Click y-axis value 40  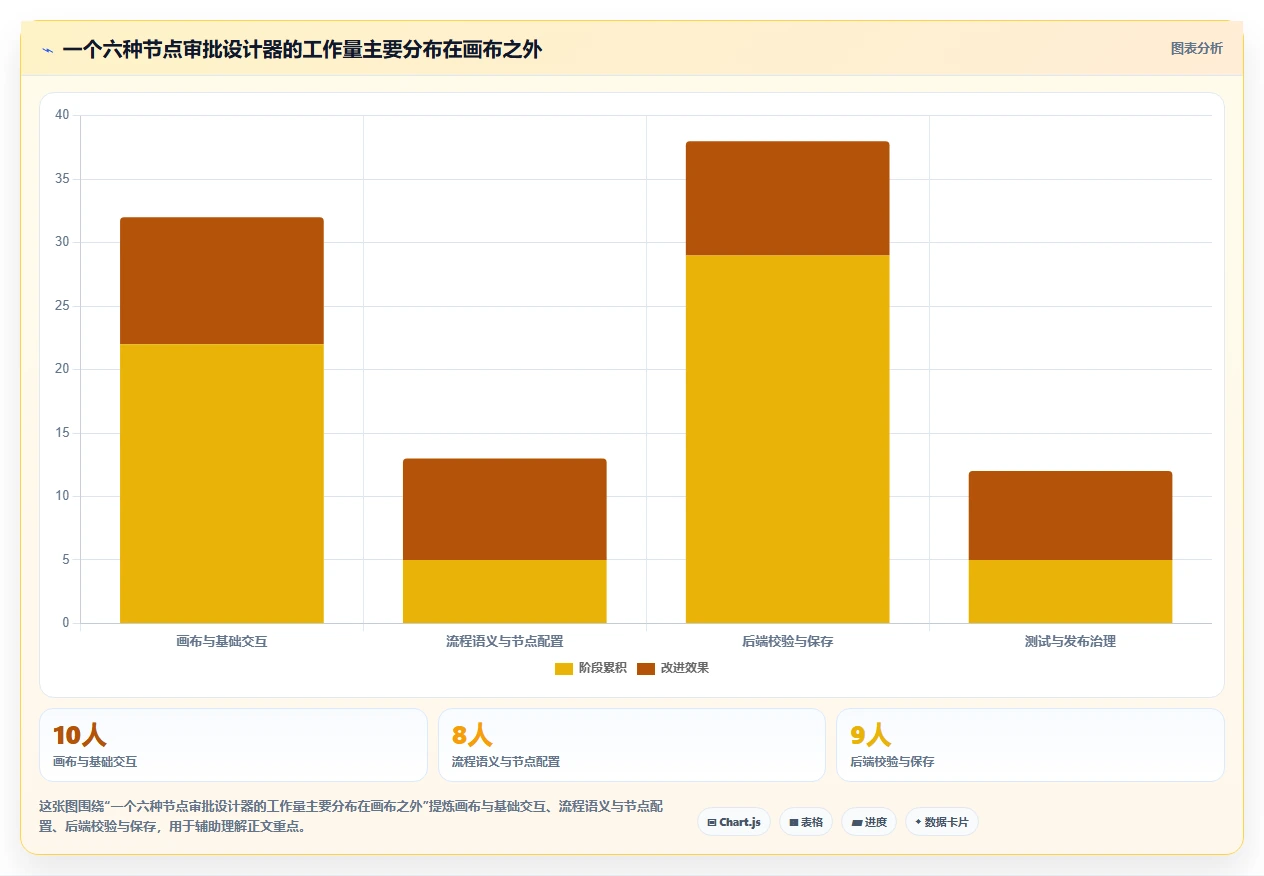(62, 115)
